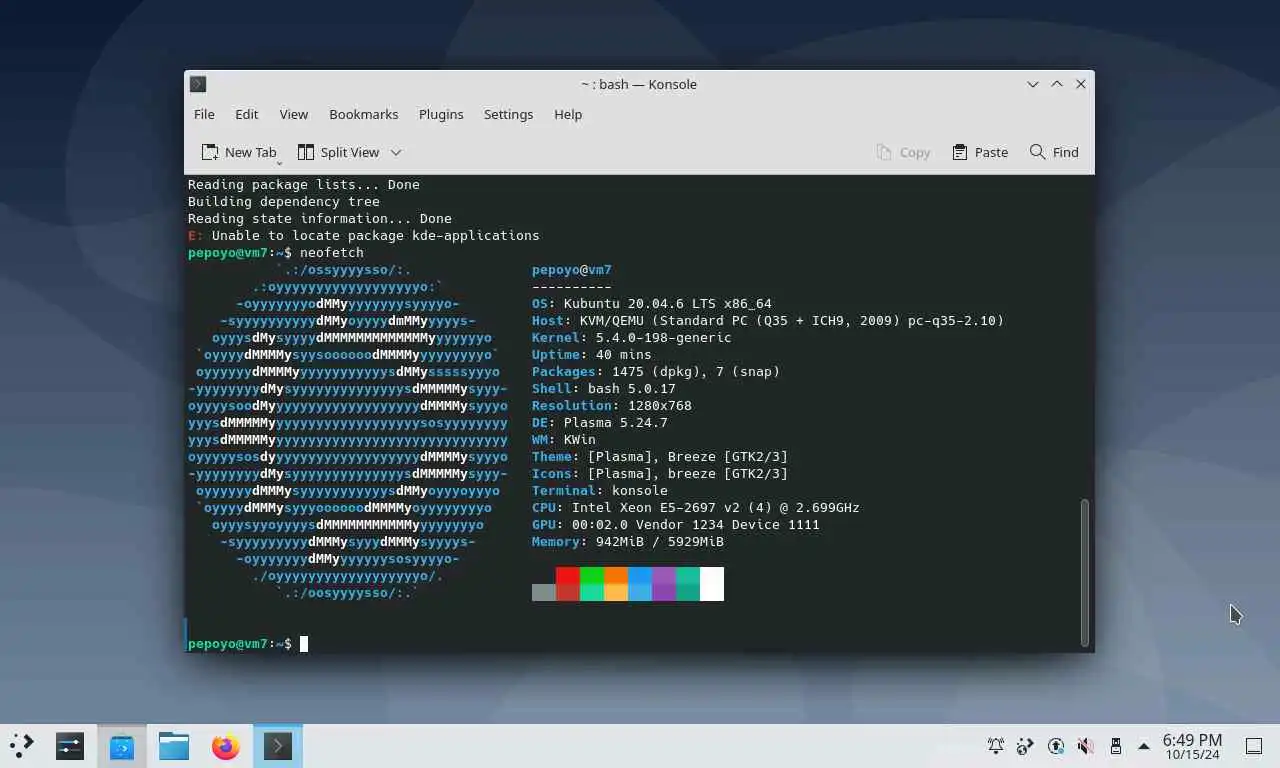Click the 'neofetch' command text
The image size is (1280, 768).
coord(332,253)
